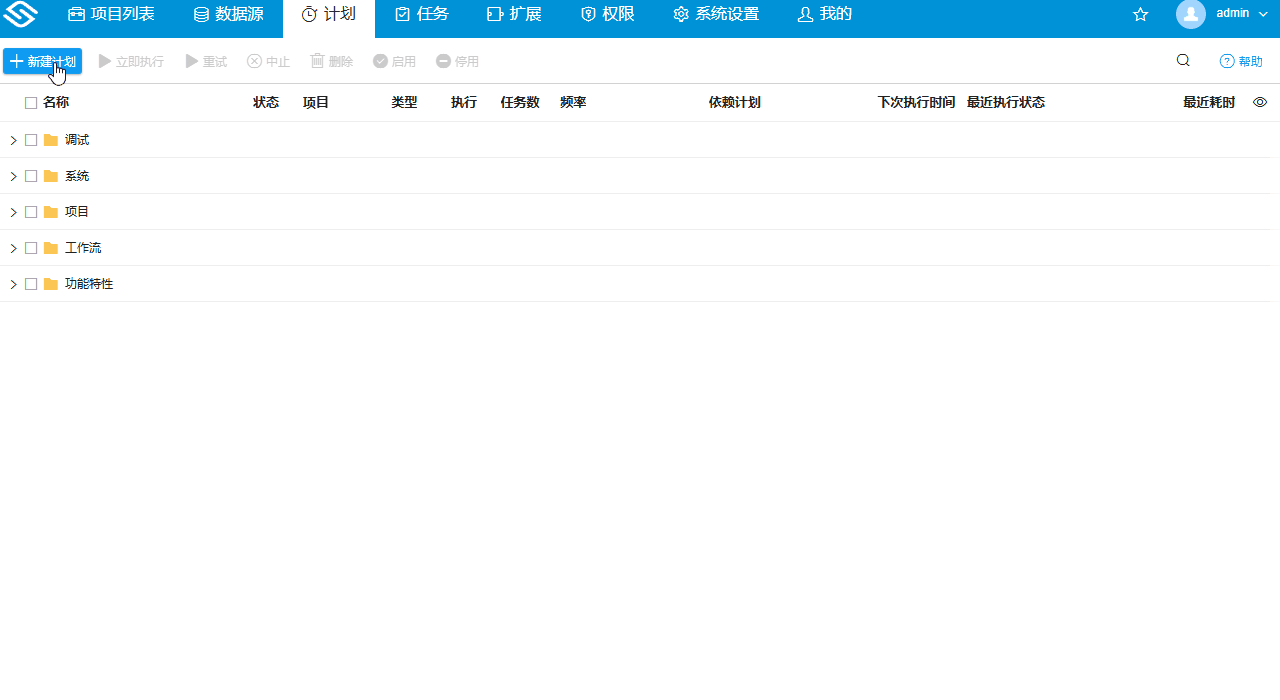Expand the 系统 folder row
This screenshot has width=1280, height=700.
point(13,175)
